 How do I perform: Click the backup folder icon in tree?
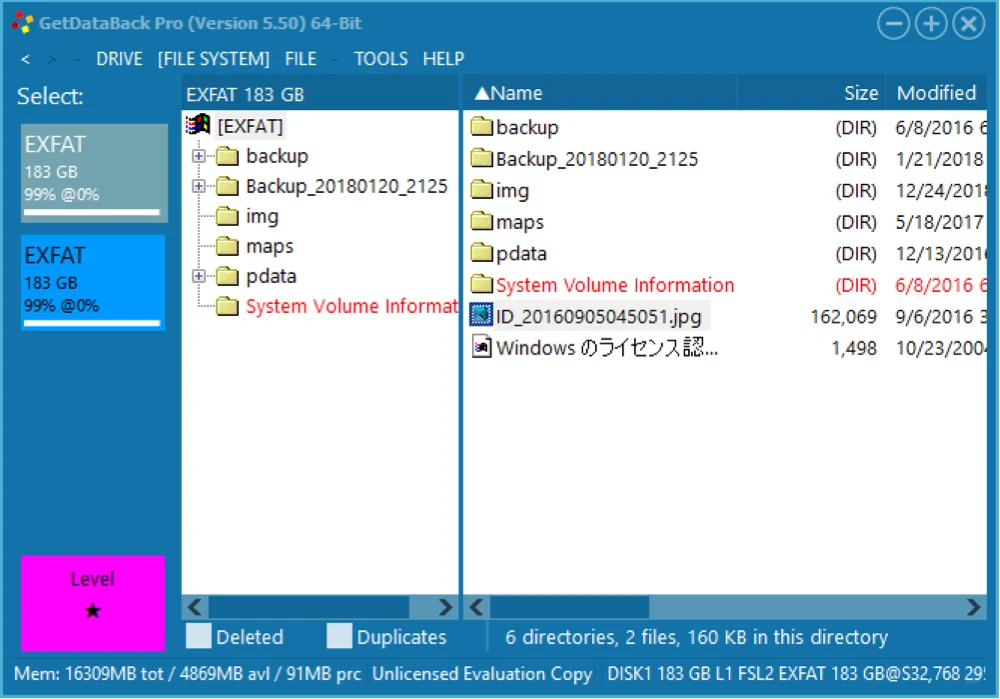coord(227,156)
